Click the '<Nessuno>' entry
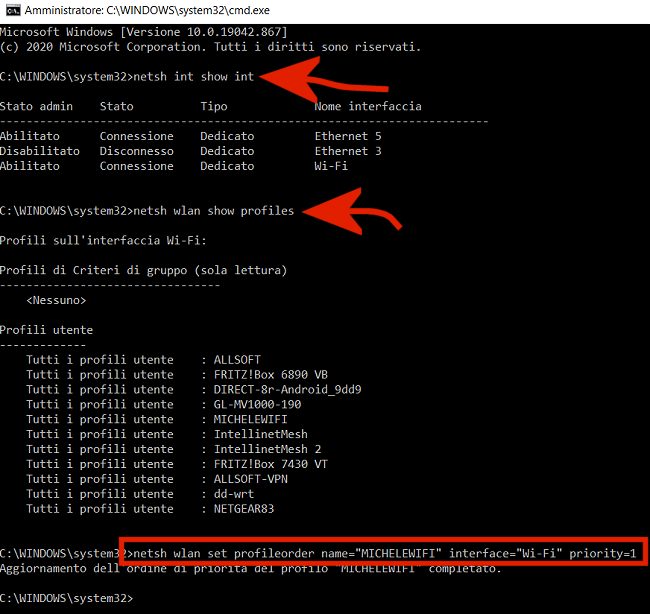 [56, 301]
